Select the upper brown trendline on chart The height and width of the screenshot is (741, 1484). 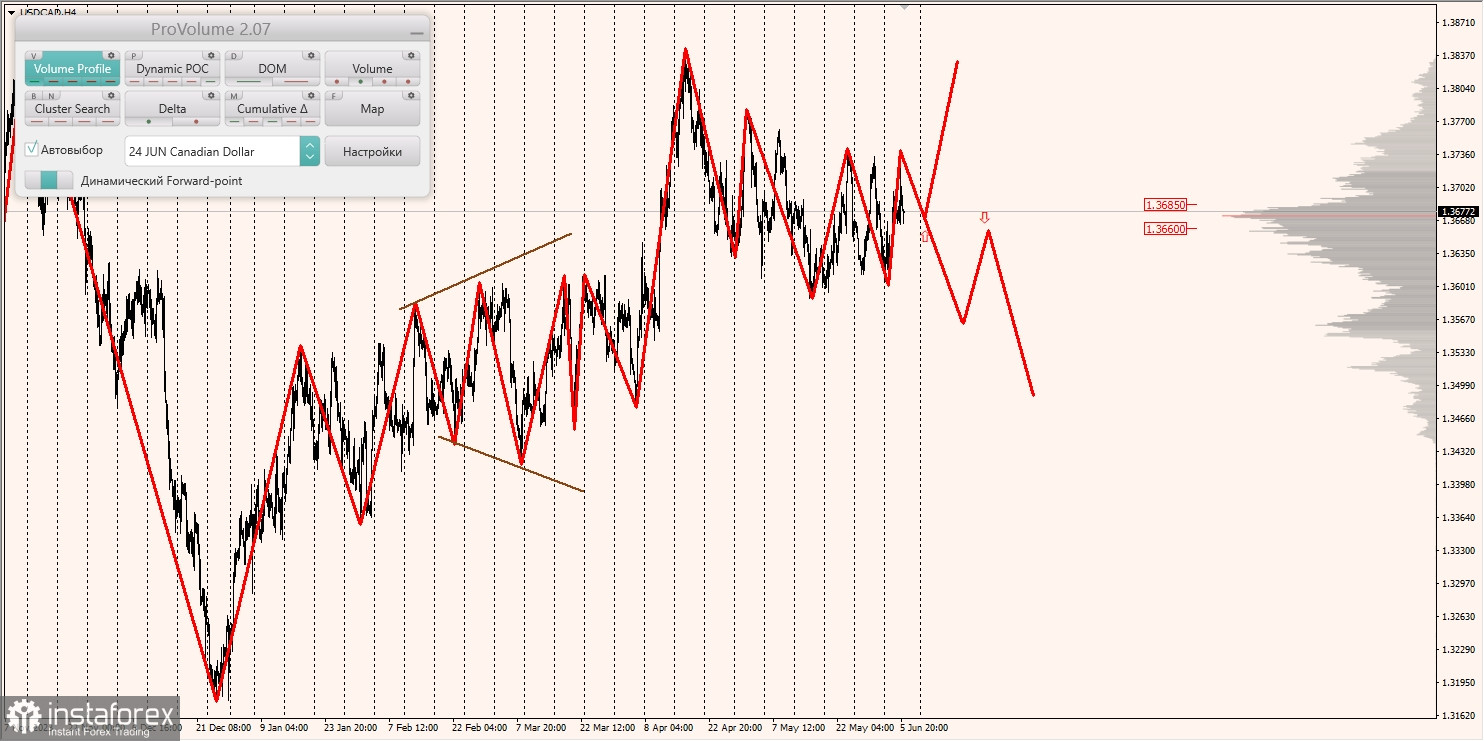pos(486,271)
